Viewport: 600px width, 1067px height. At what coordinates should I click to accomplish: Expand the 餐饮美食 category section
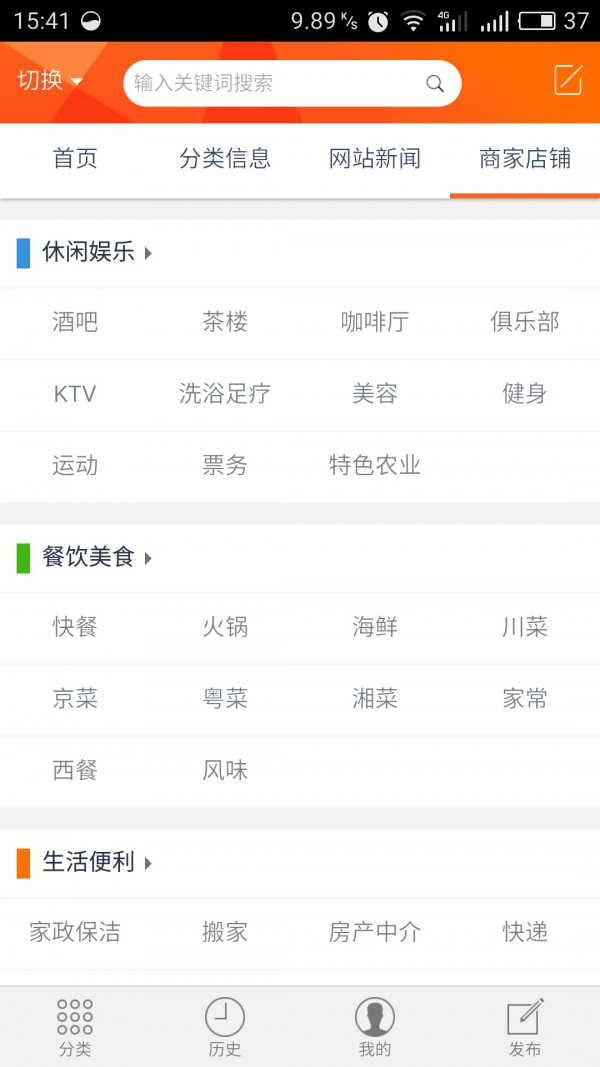pos(90,559)
